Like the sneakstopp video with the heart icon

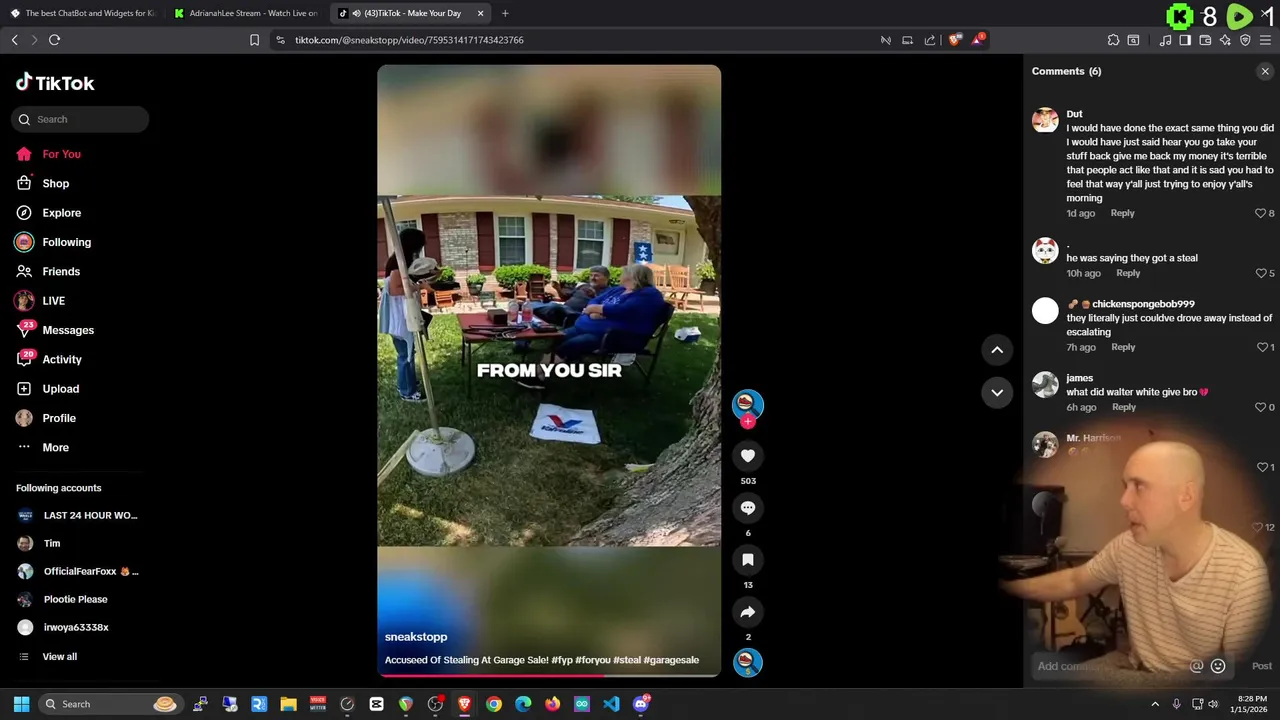pyautogui.click(x=748, y=456)
